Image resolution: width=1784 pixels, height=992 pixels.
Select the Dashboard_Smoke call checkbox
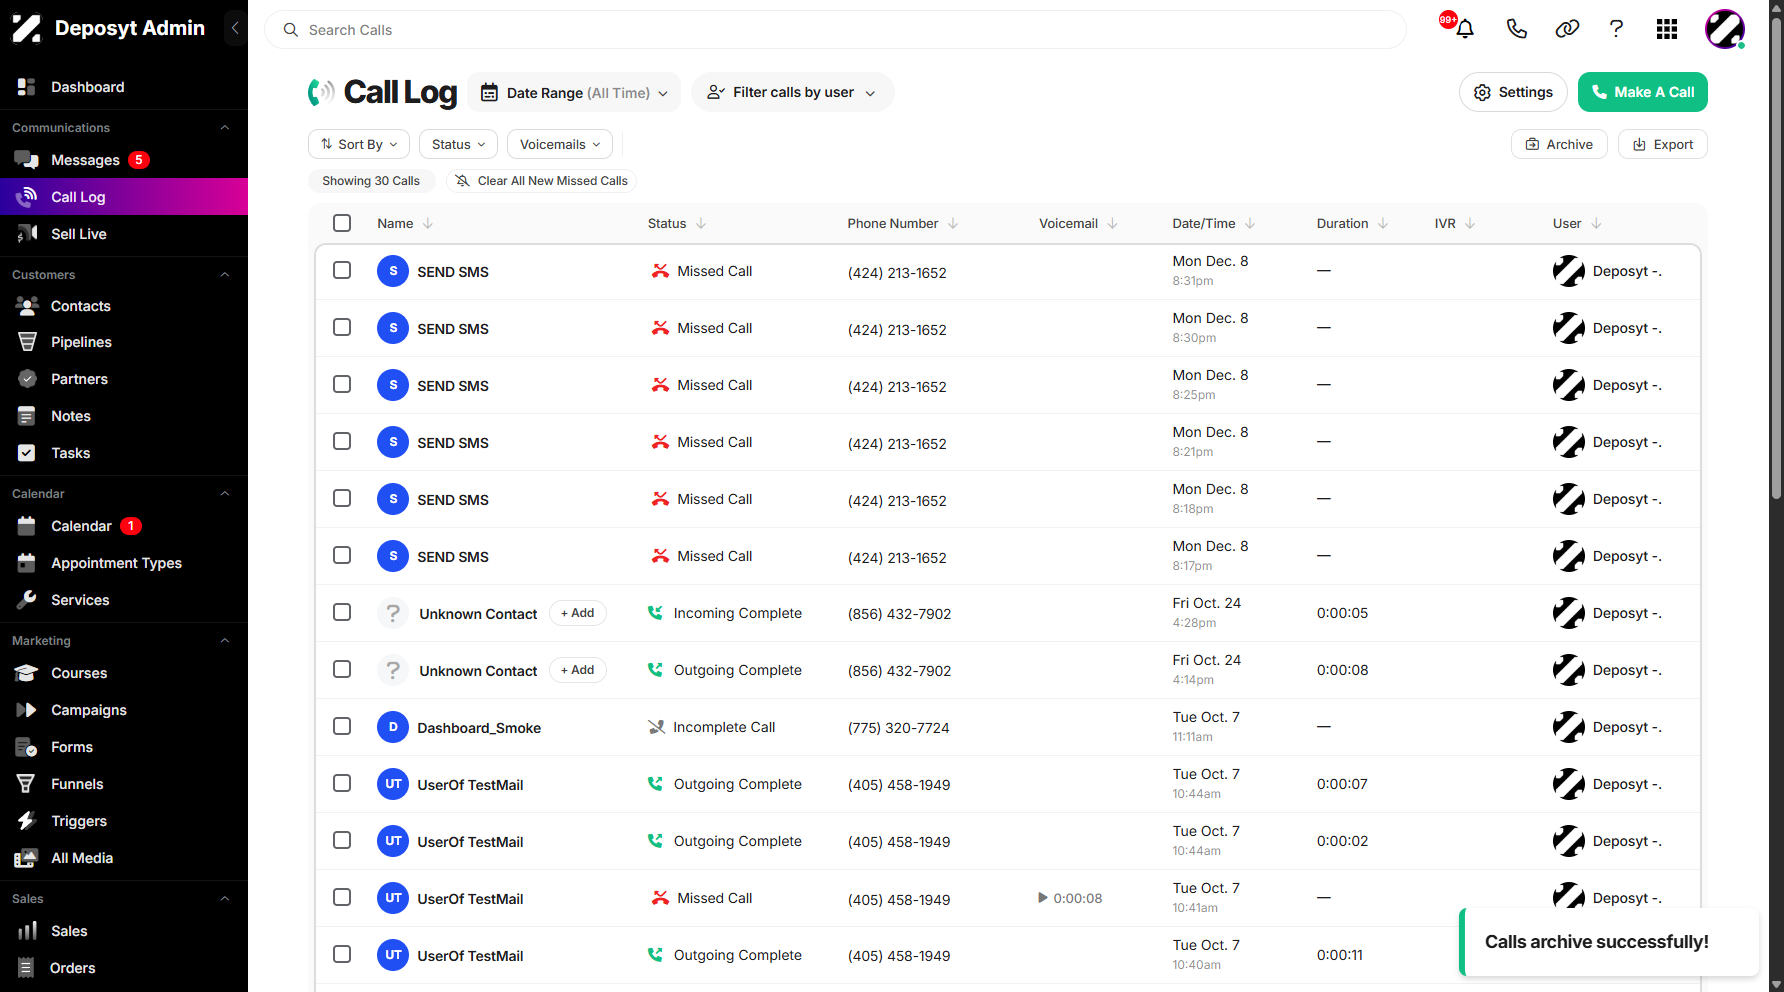(342, 726)
